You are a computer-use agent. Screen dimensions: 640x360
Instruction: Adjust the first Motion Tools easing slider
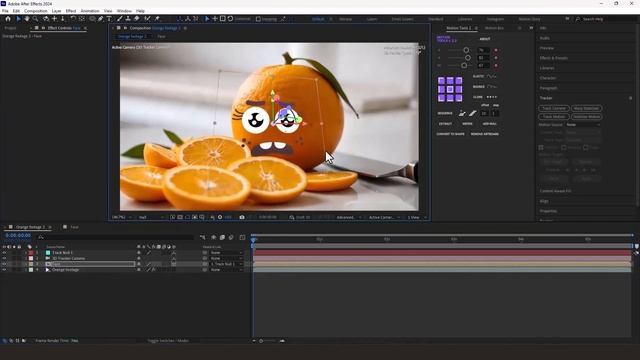[x=466, y=50]
